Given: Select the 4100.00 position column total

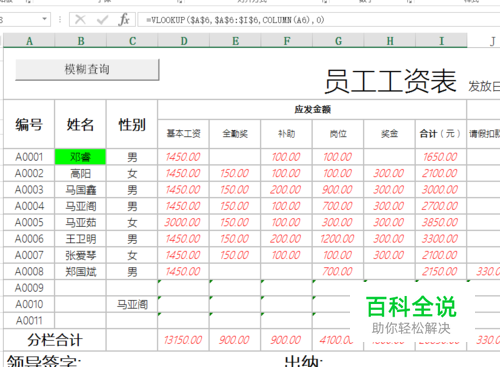Looking at the screenshot, I should point(336,340).
